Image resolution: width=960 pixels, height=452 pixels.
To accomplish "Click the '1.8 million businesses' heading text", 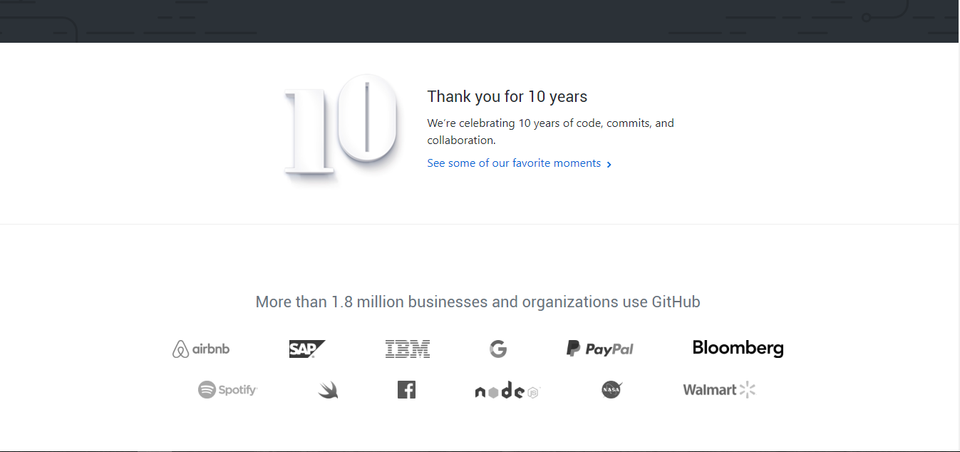I will [478, 302].
